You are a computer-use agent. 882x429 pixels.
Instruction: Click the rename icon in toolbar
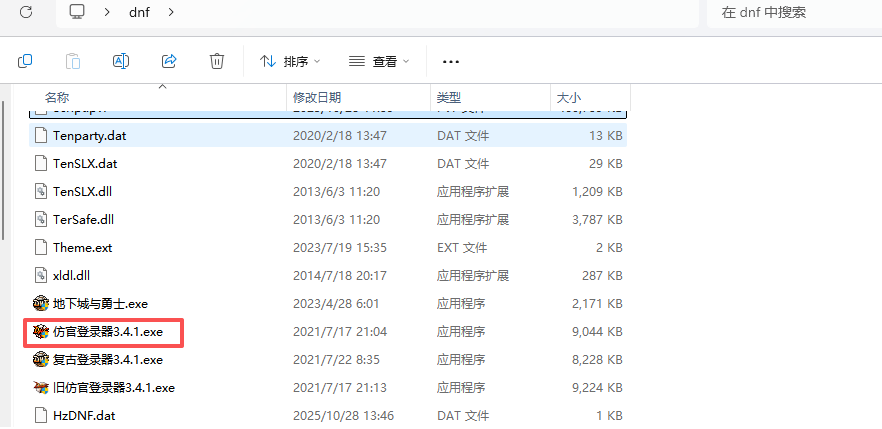tap(120, 62)
